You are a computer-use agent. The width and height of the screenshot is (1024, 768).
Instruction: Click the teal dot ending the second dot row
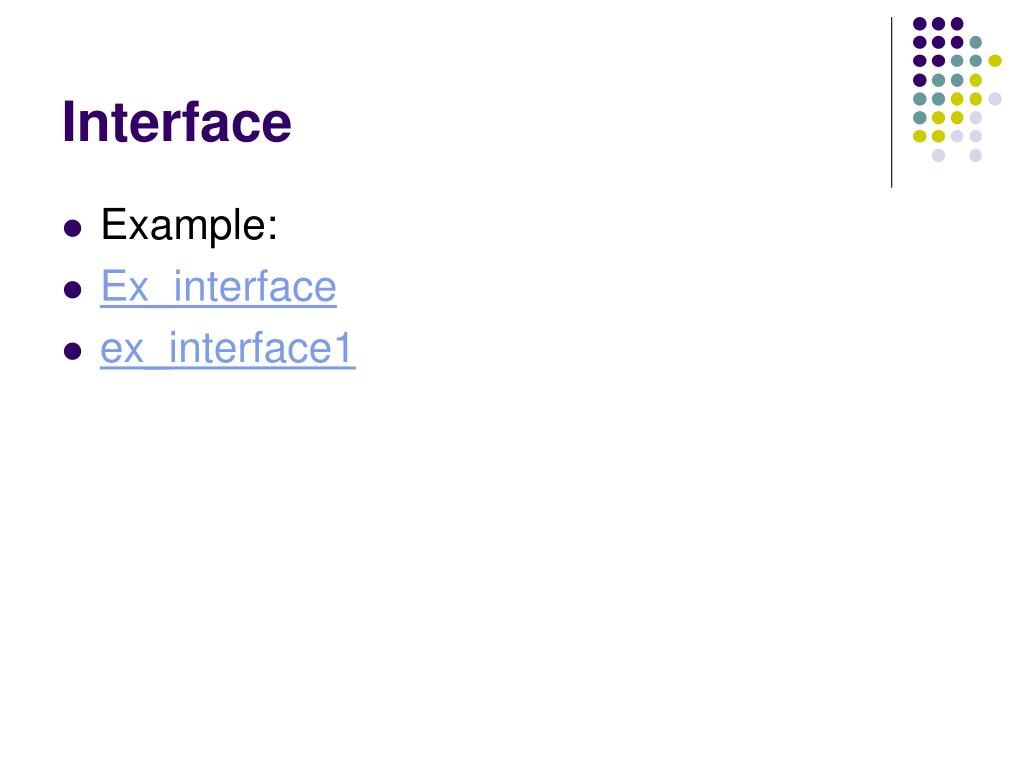976,42
